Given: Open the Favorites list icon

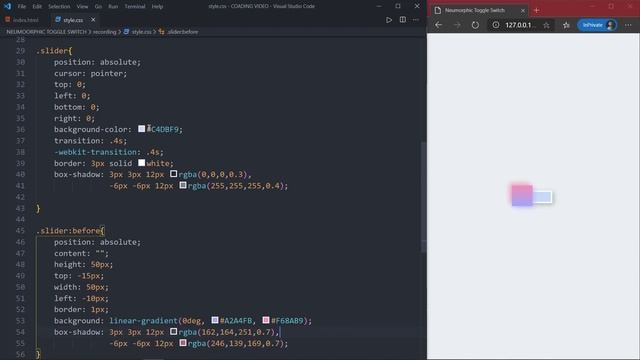Looking at the screenshot, I should click(x=566, y=25).
